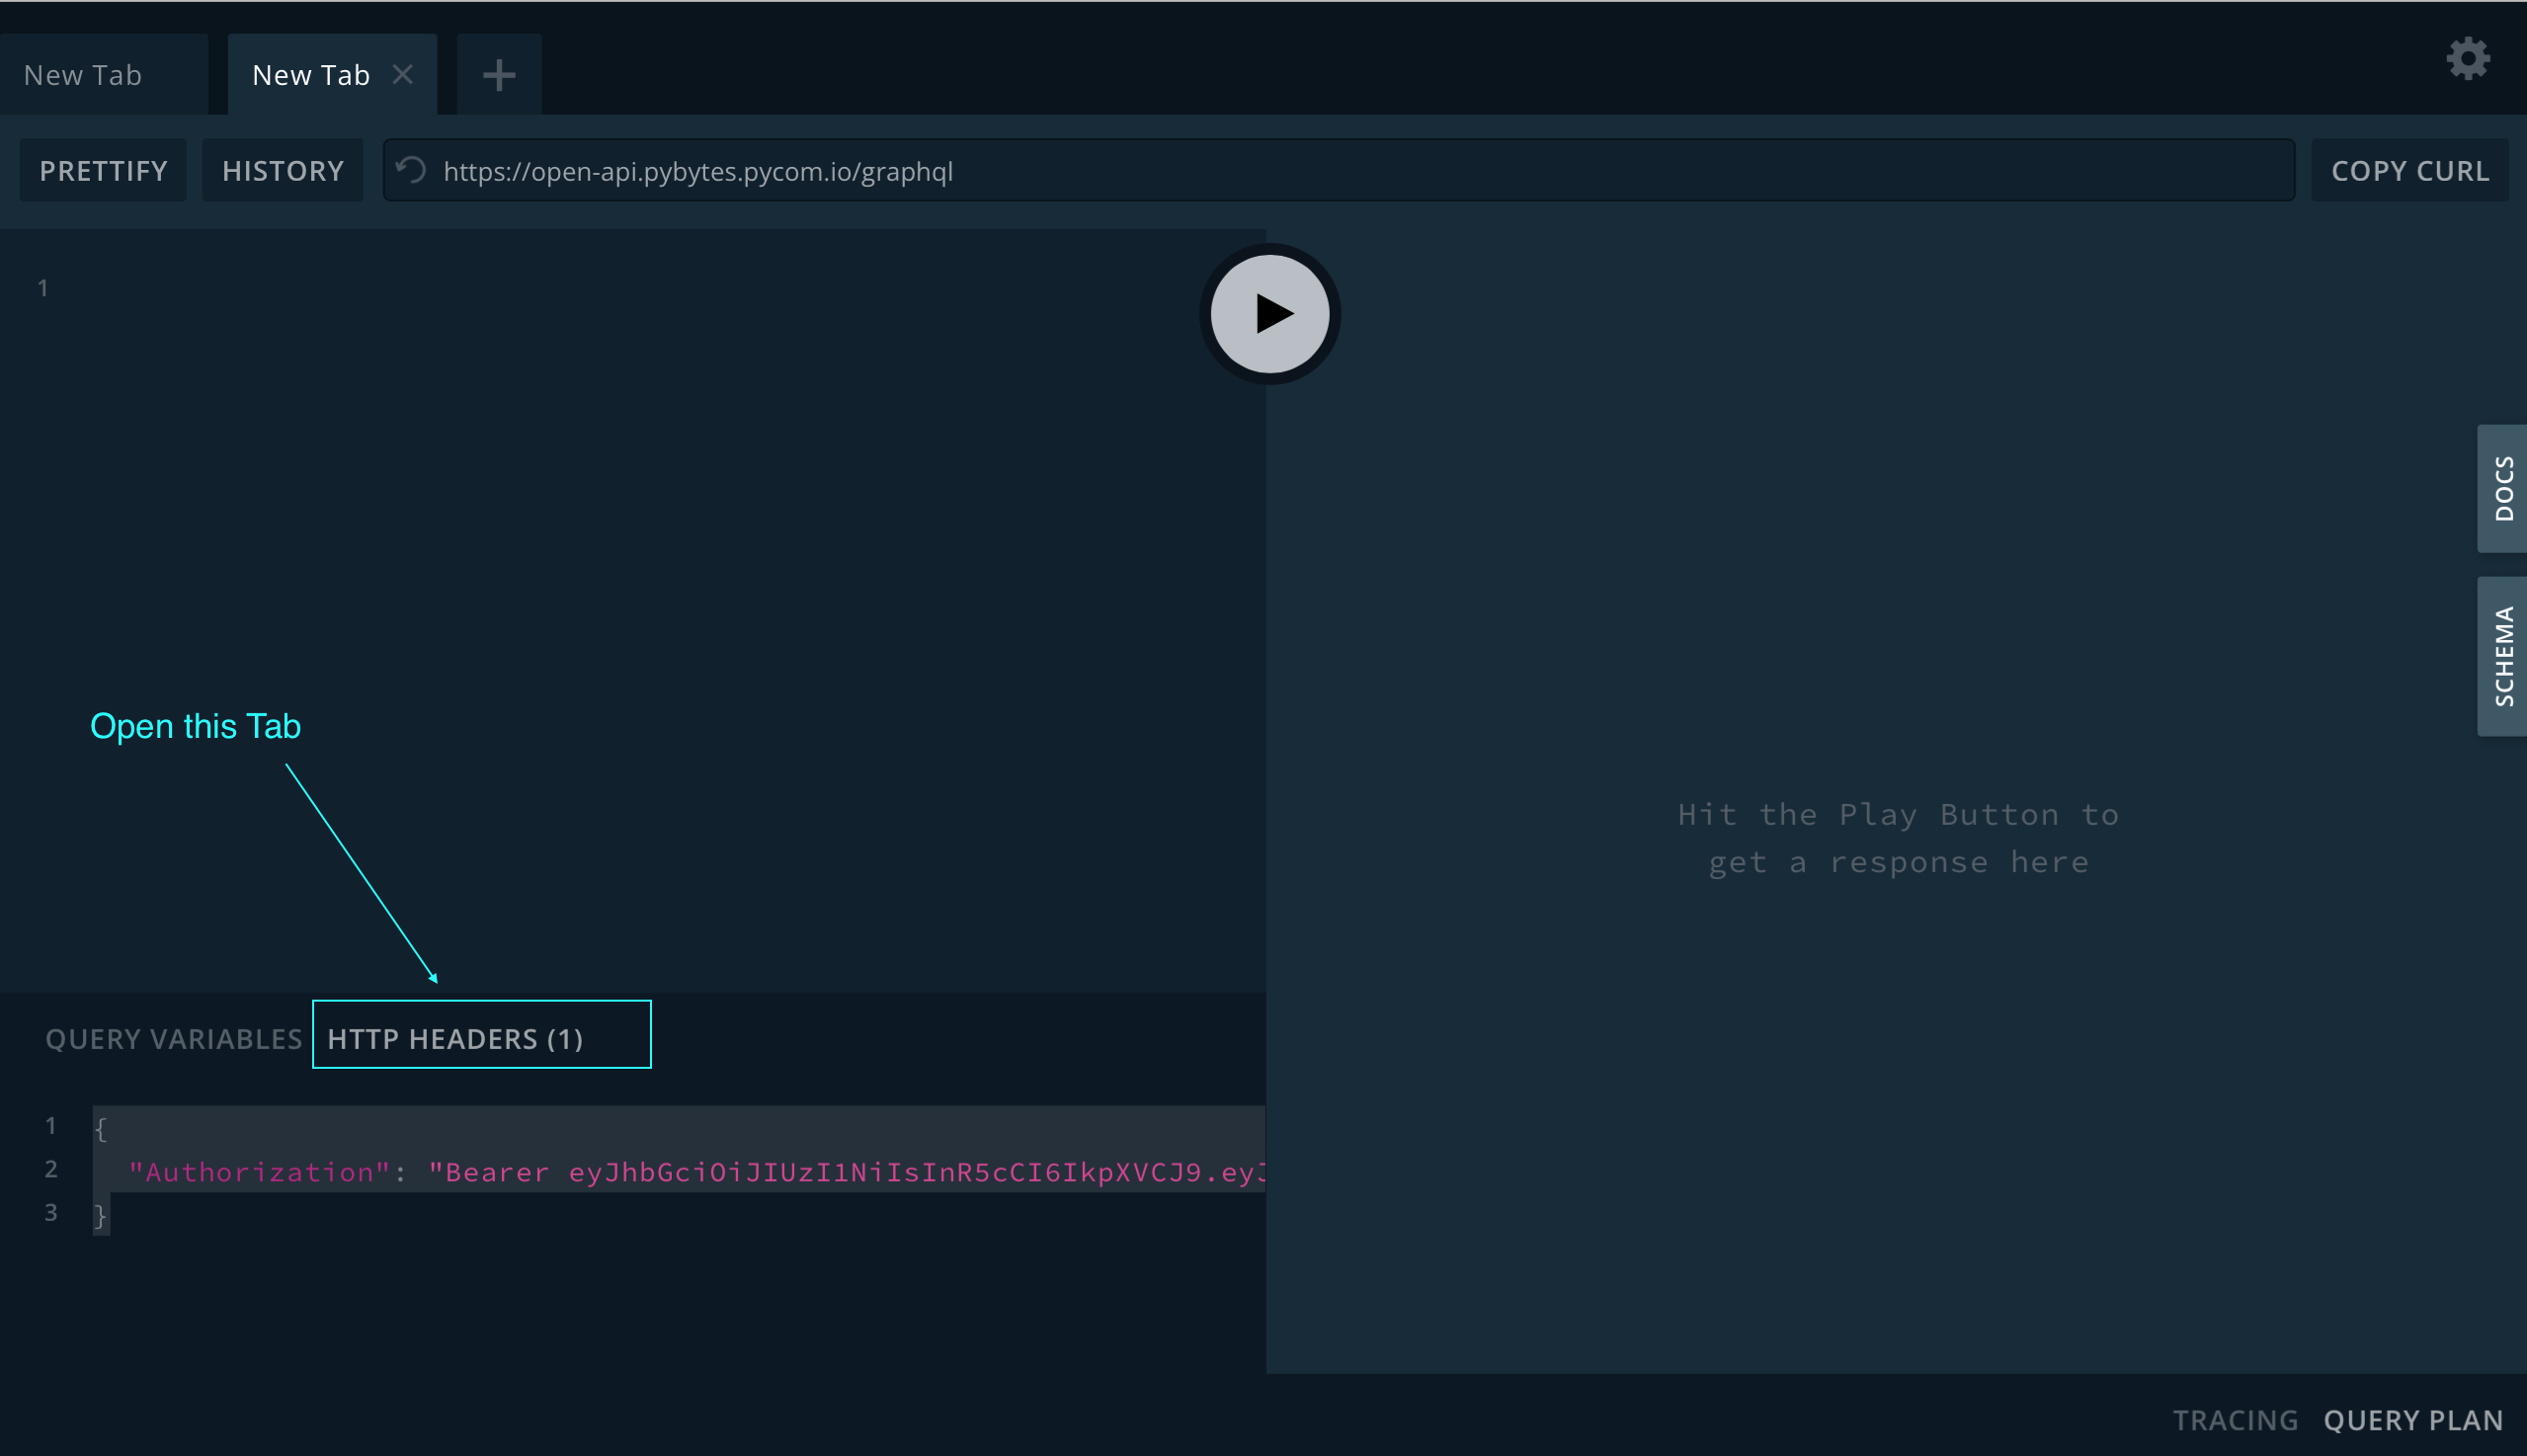Click the Play button to run query

[x=1269, y=313]
